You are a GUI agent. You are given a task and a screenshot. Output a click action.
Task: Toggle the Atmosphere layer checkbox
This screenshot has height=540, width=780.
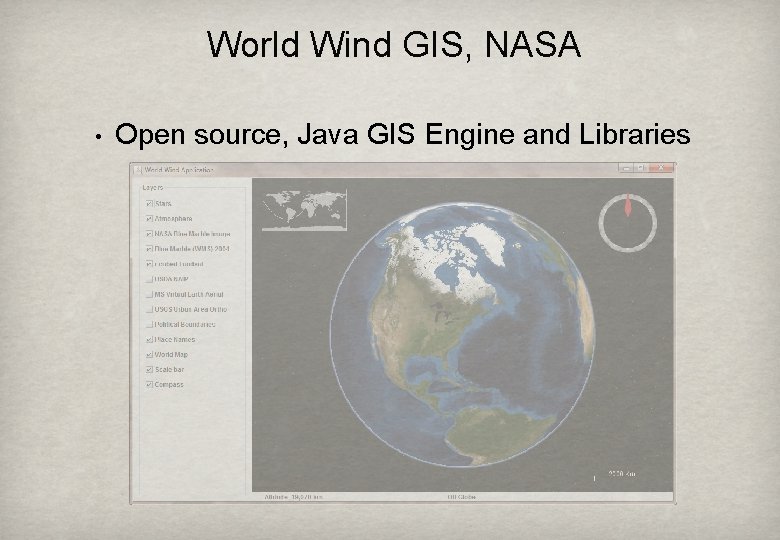tap(149, 219)
